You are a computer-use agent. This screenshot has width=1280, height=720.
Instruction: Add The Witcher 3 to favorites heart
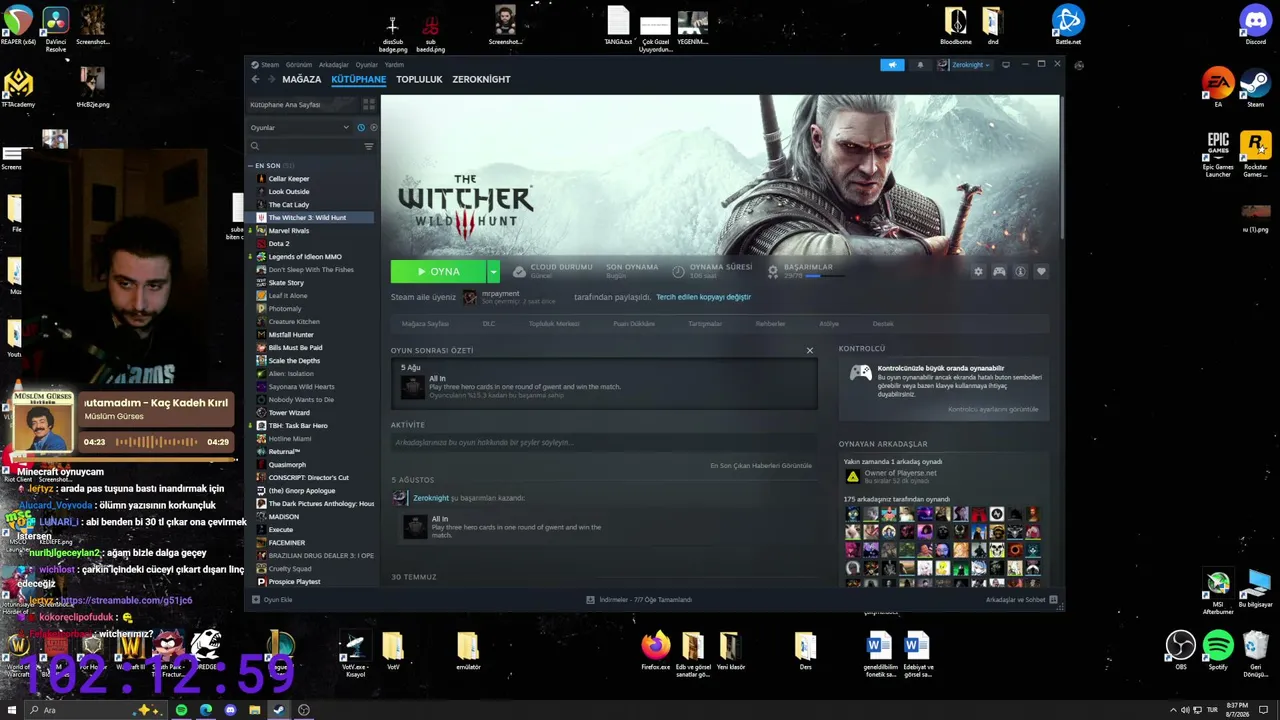coord(1041,271)
